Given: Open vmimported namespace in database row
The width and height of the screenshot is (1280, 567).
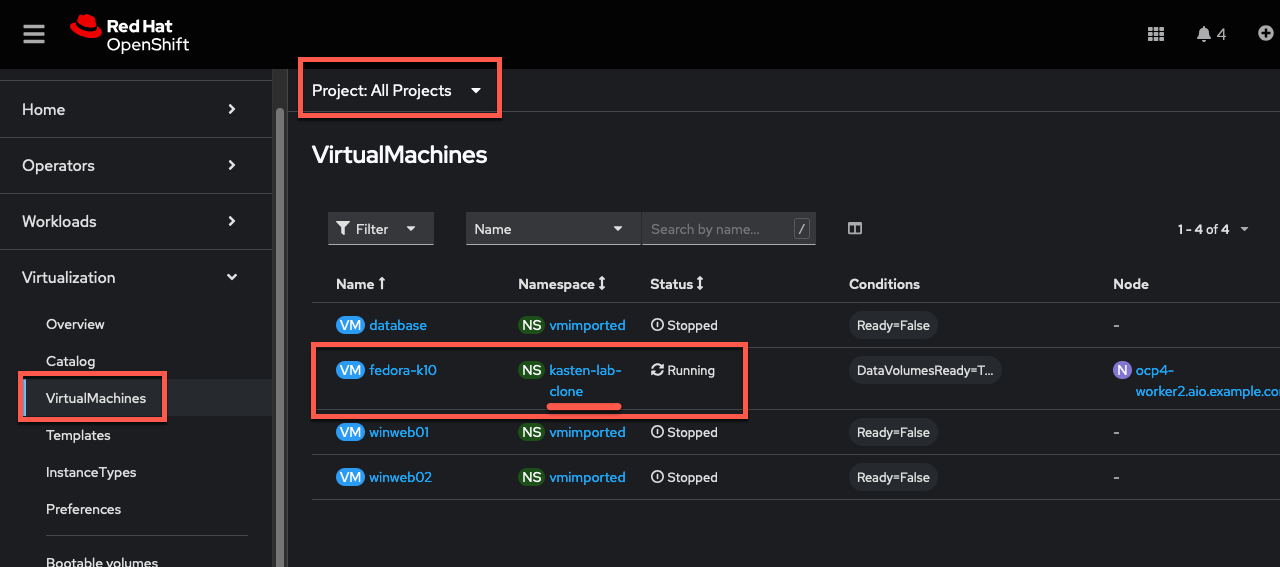Looking at the screenshot, I should (x=587, y=325).
